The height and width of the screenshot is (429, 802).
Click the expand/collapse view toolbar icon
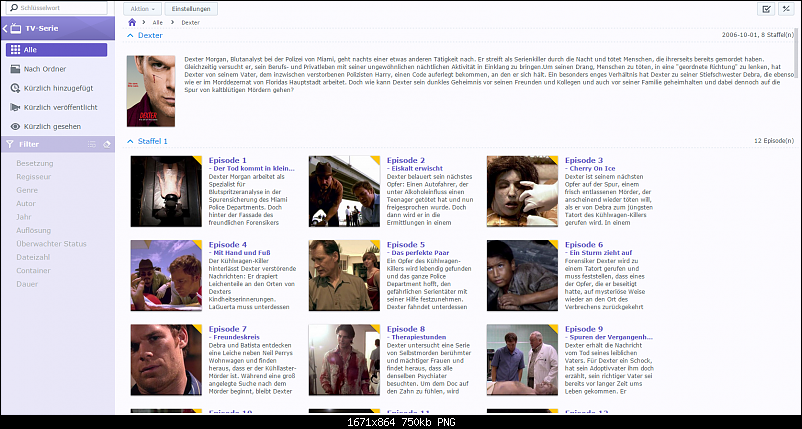click(x=786, y=9)
